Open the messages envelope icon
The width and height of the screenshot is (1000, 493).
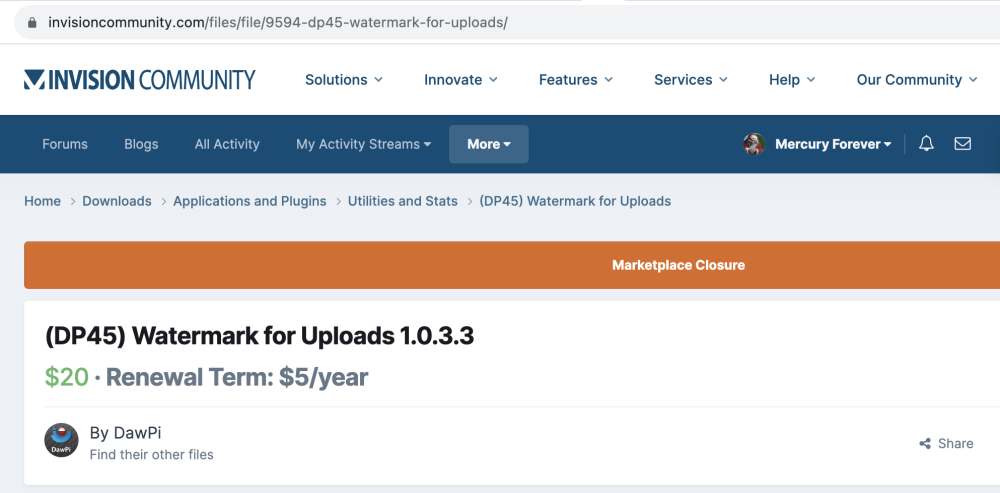tap(962, 144)
